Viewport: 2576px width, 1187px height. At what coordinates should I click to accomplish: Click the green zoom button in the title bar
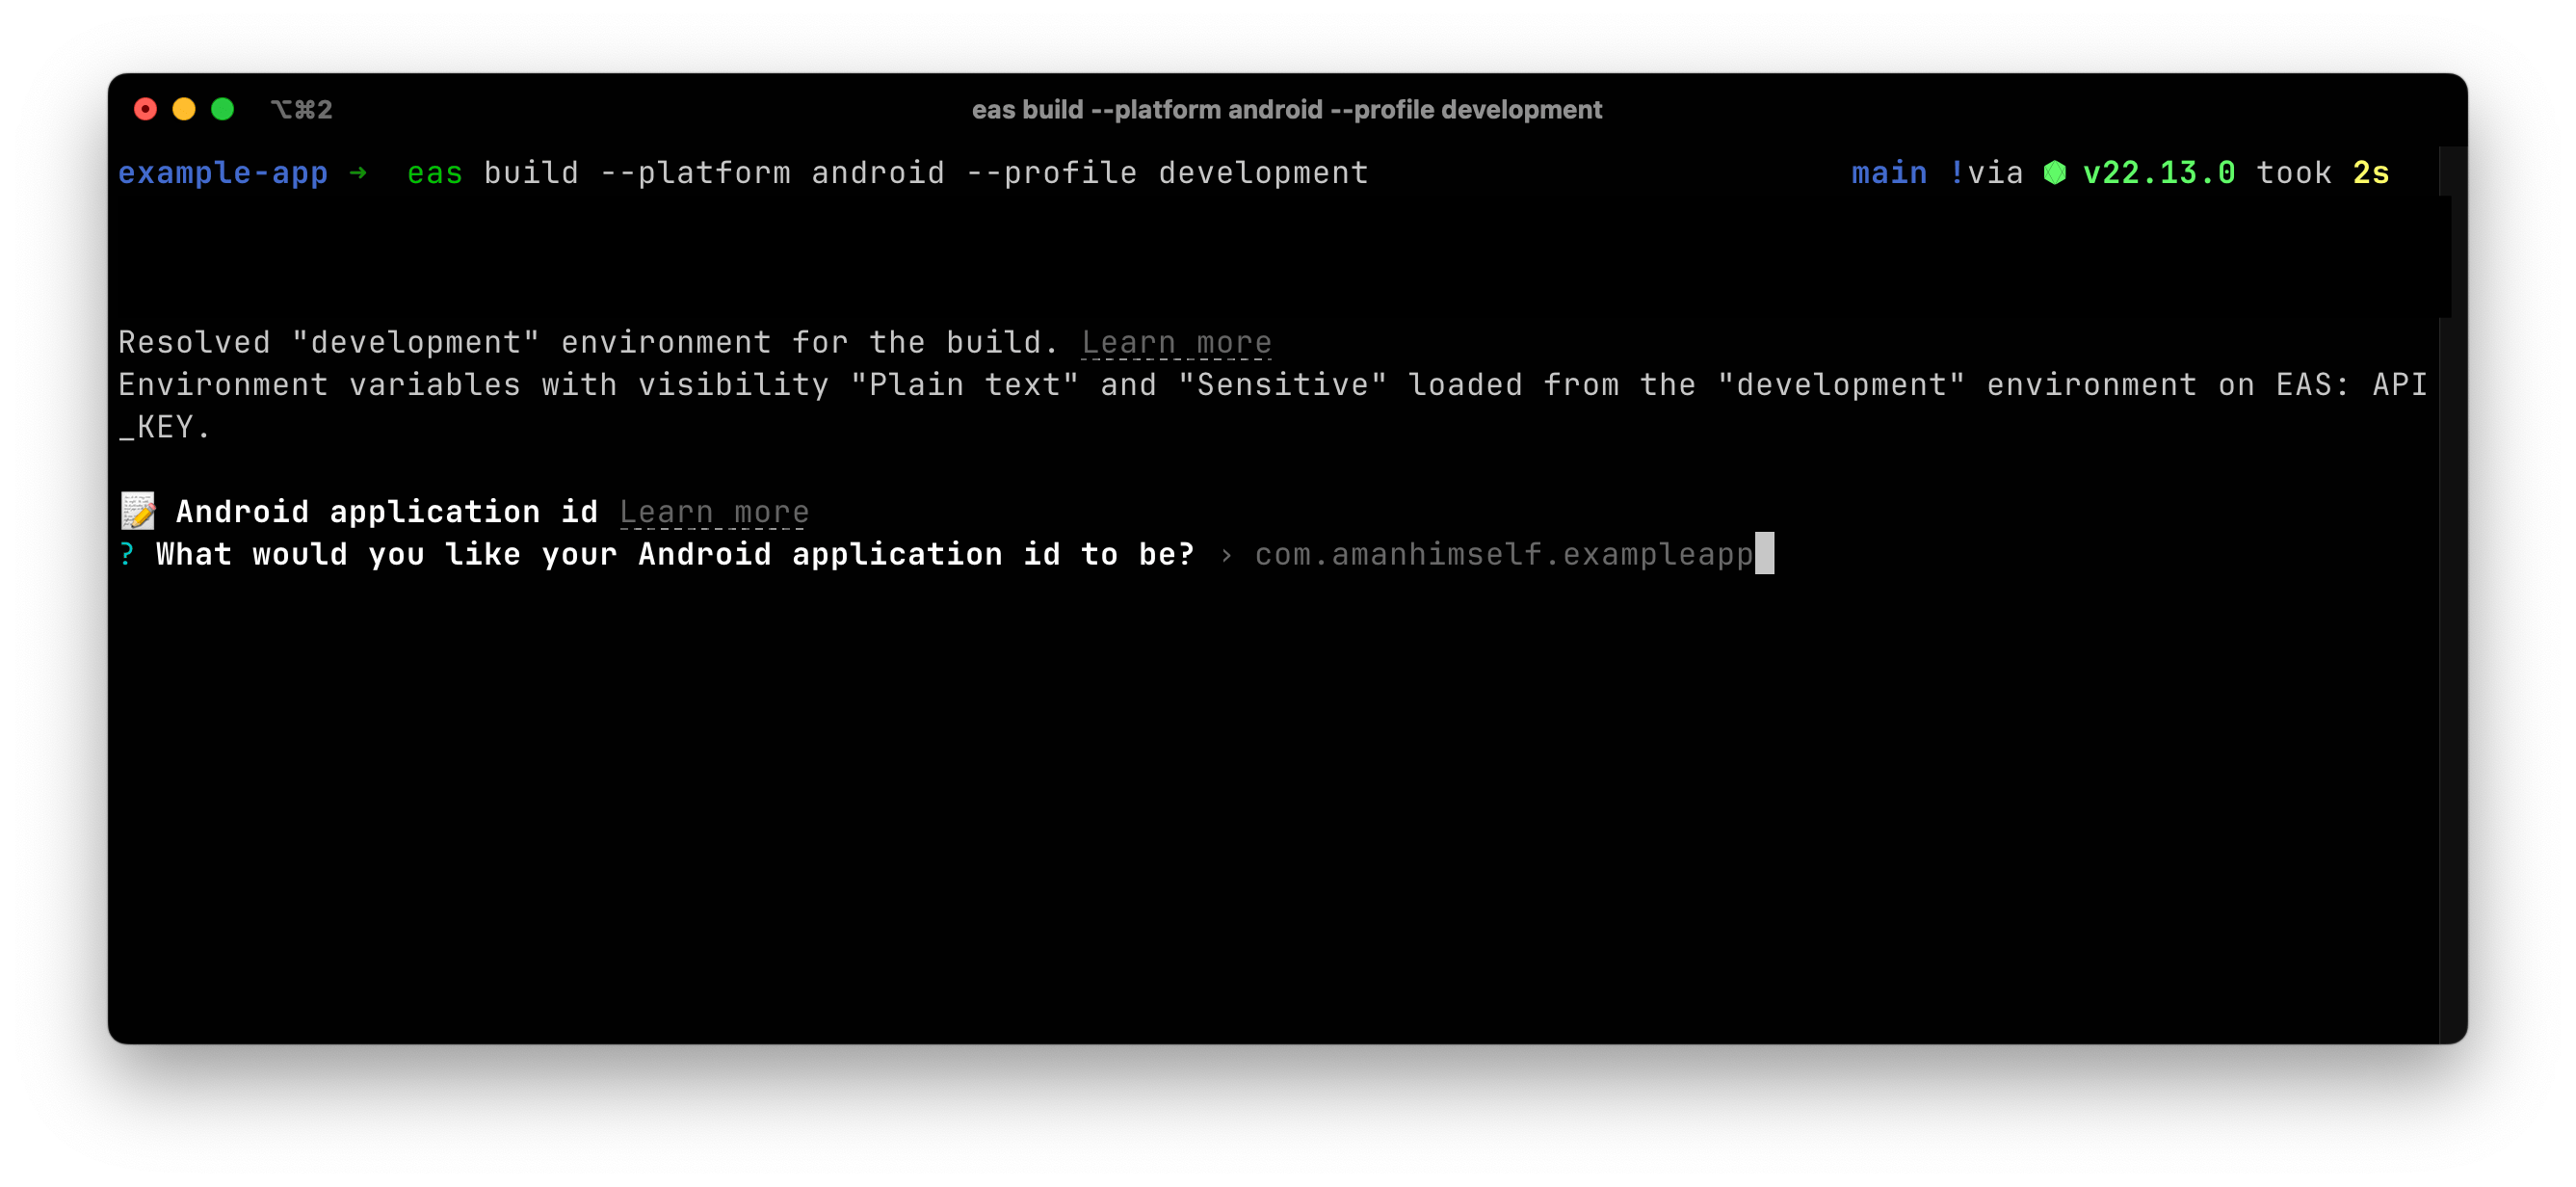[x=222, y=109]
